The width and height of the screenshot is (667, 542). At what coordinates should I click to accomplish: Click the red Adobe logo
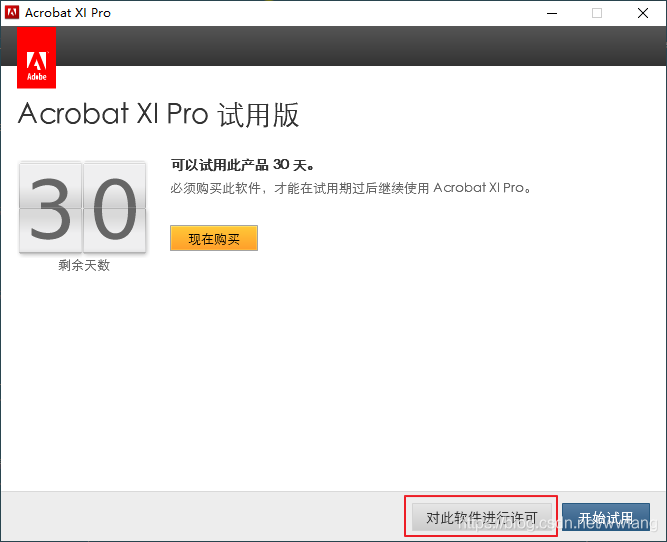point(37,57)
